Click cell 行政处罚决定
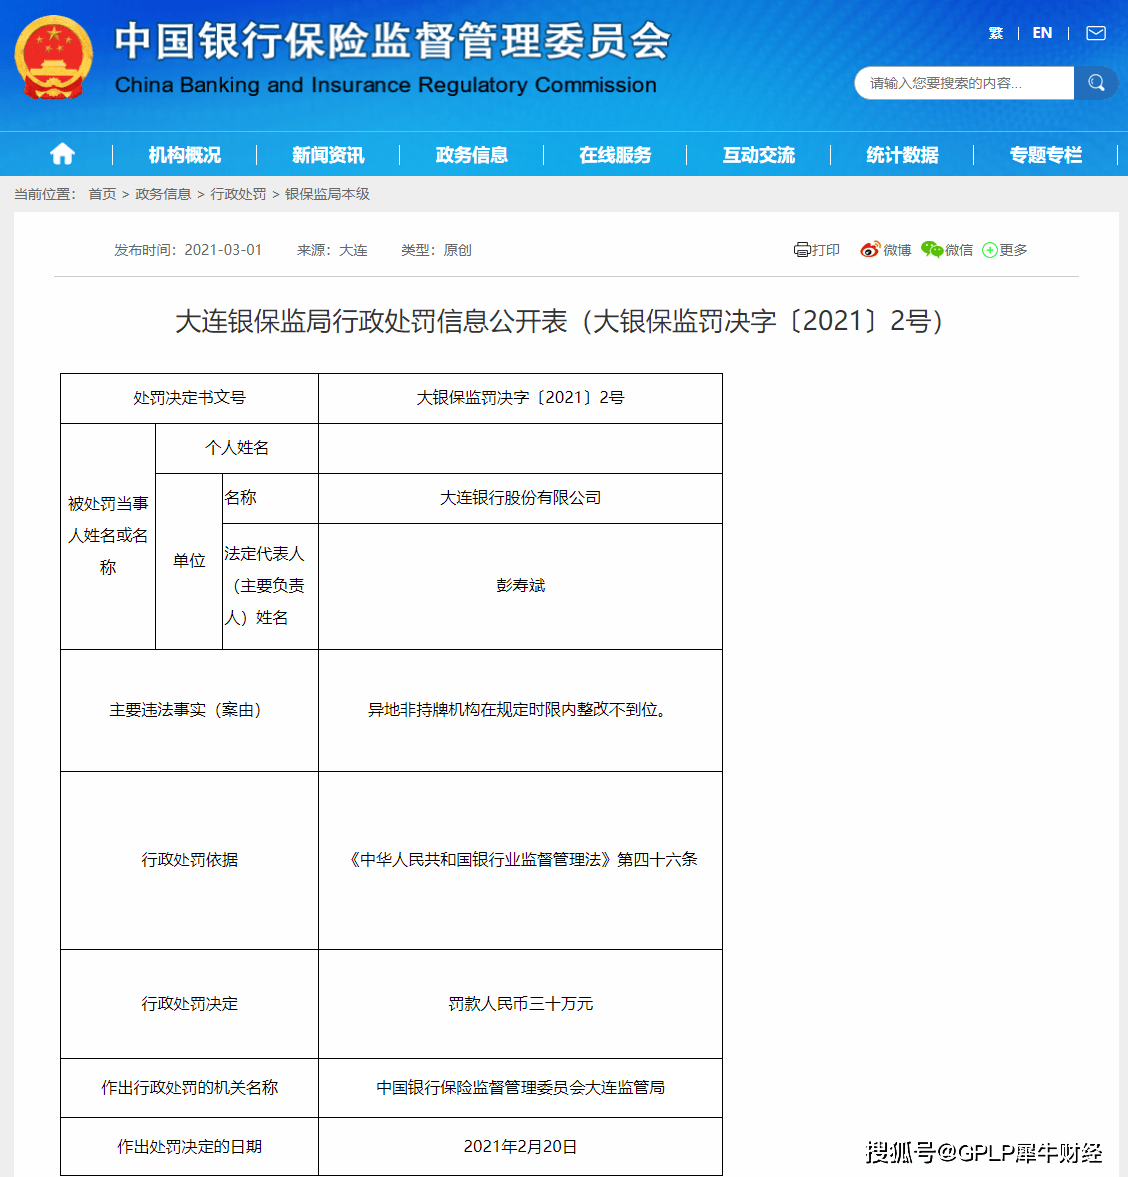 (189, 1004)
